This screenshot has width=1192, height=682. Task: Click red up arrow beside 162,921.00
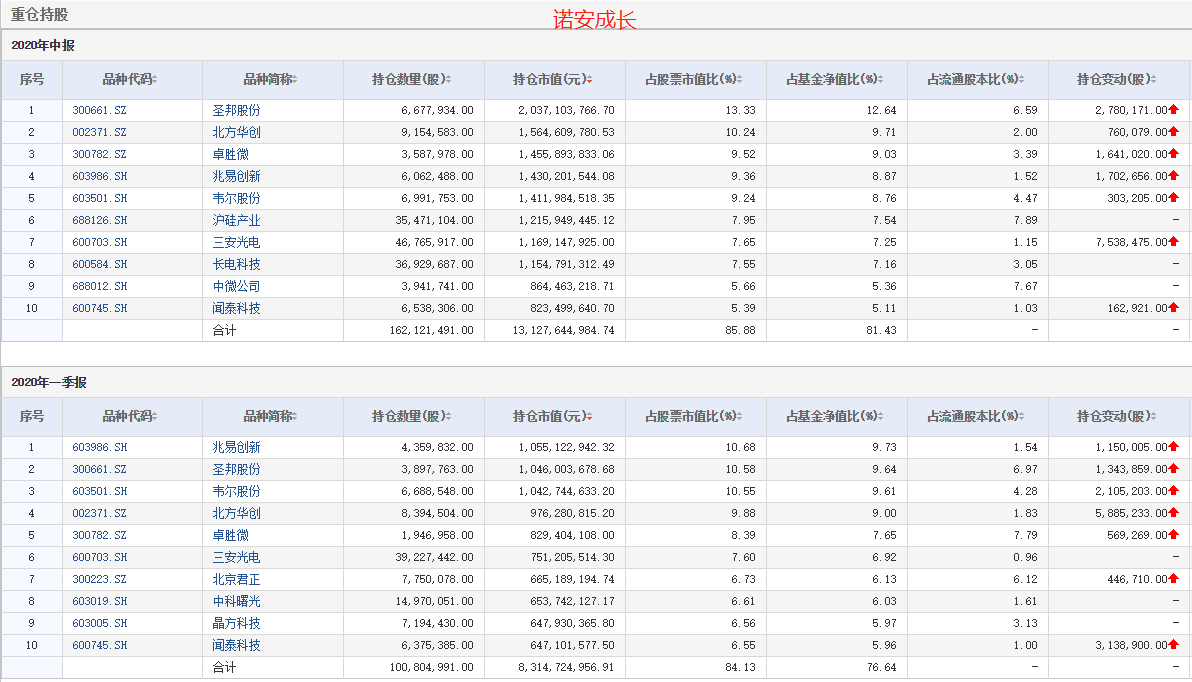(x=1174, y=308)
